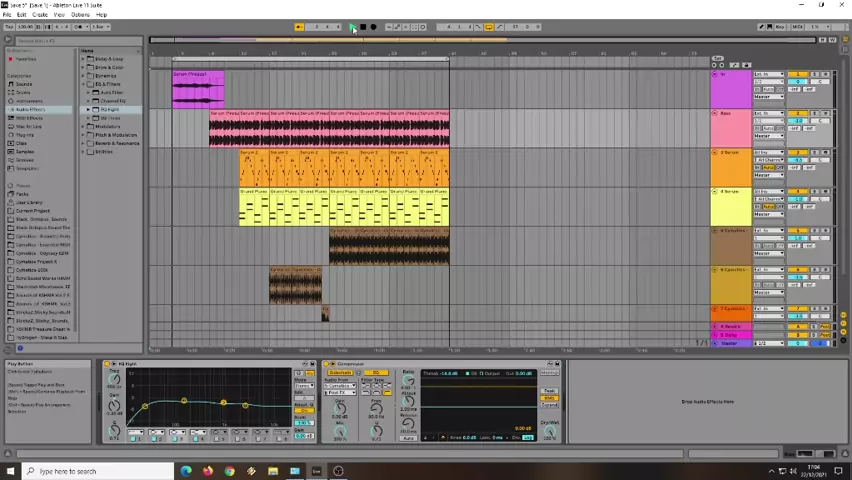Expand the Dynamics folder in browser
Viewport: 852px width, 480px height.
105,76
